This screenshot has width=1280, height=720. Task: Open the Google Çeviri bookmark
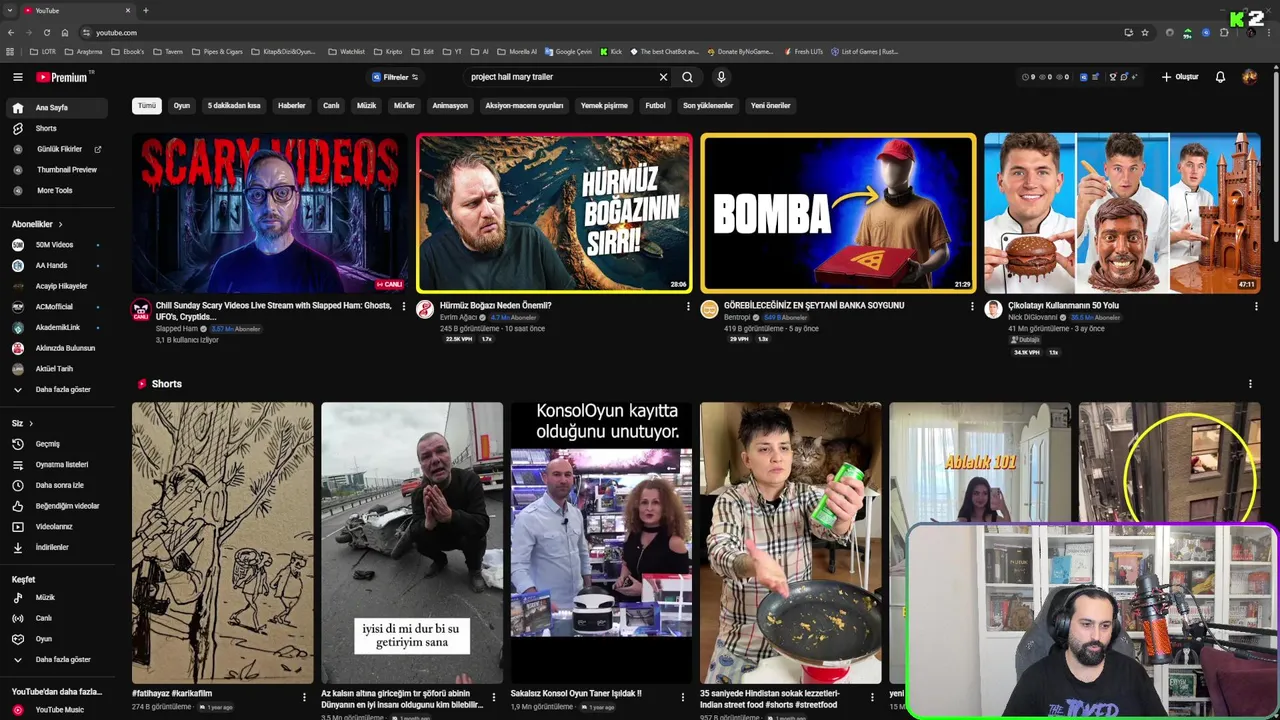(x=568, y=51)
